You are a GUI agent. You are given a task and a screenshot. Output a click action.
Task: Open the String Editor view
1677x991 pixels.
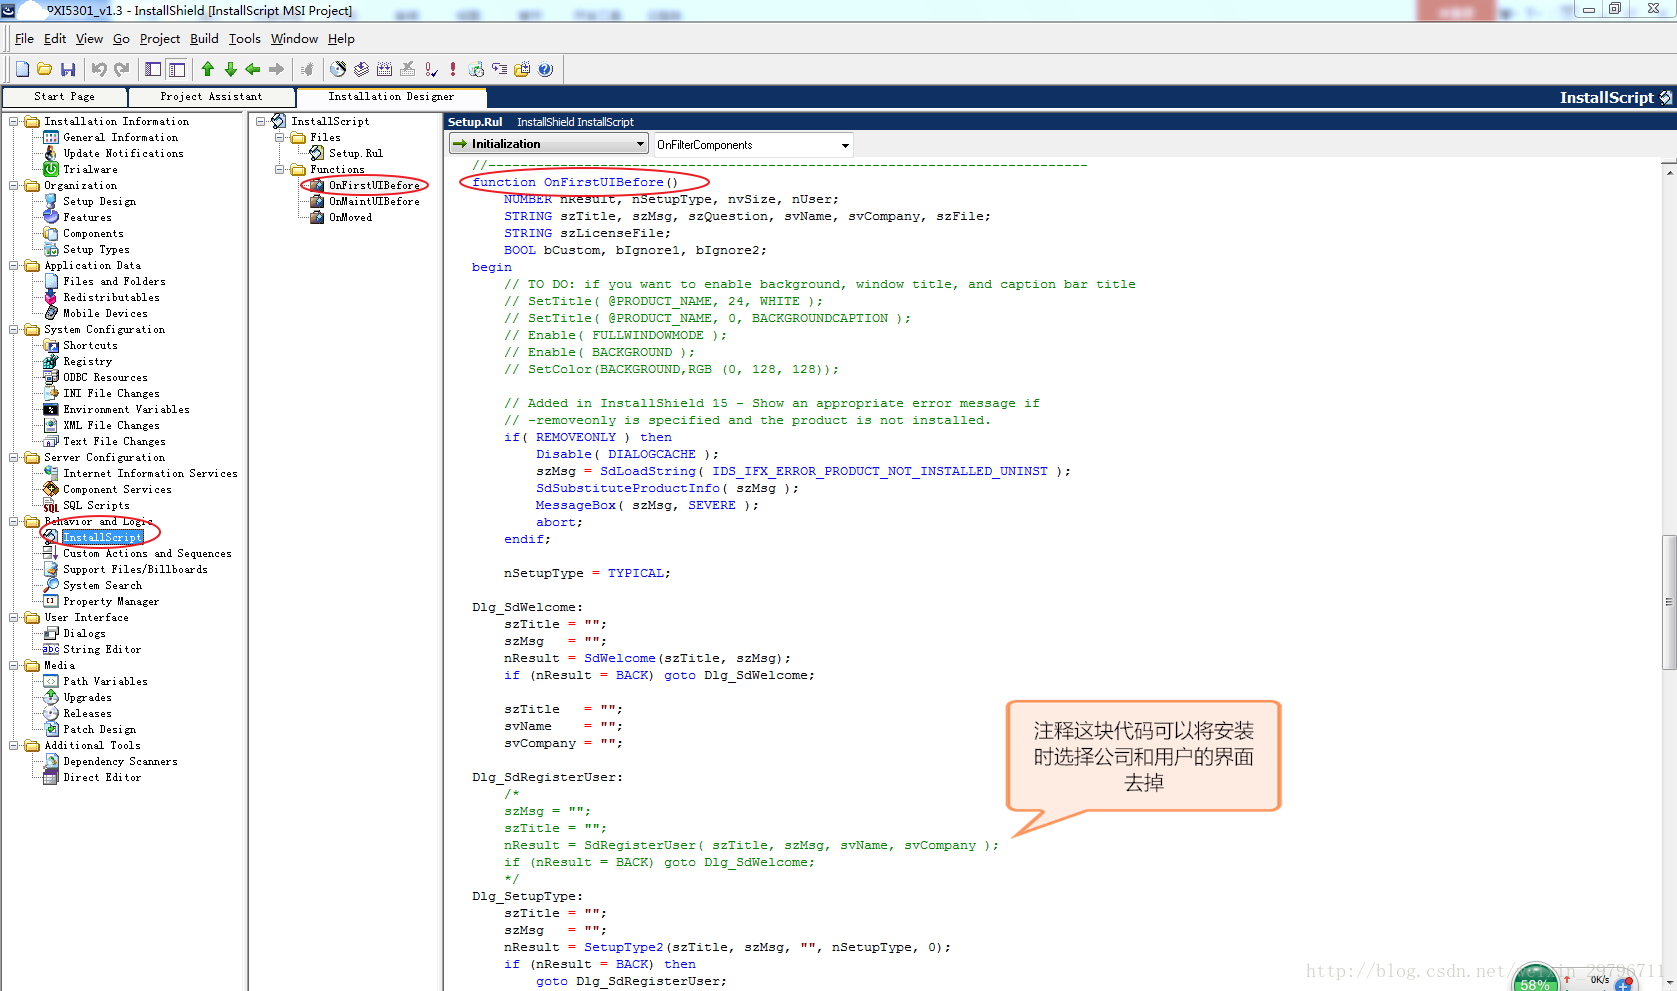tap(102, 649)
